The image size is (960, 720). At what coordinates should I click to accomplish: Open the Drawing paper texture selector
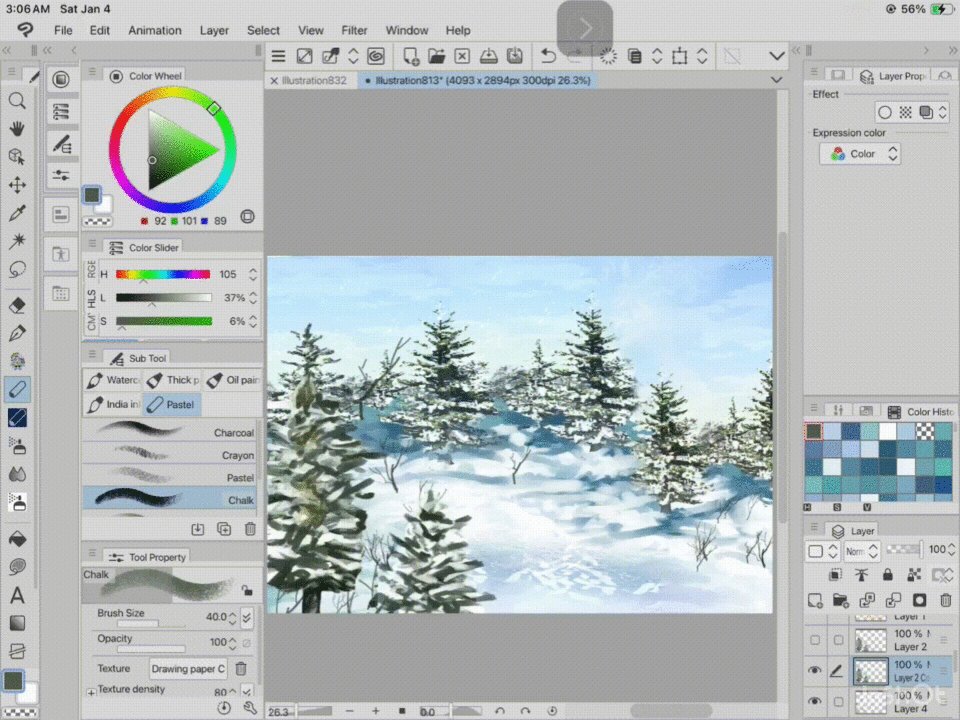tap(188, 669)
